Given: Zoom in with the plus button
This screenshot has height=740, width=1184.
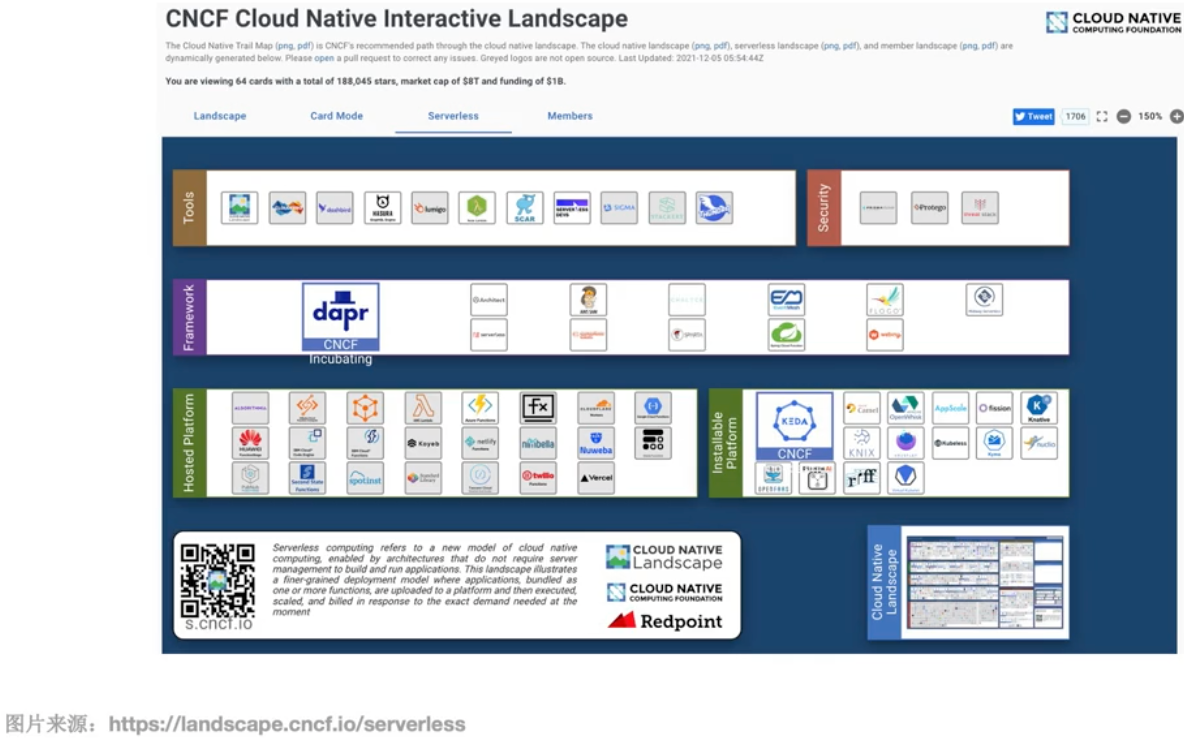Looking at the screenshot, I should 1176,116.
